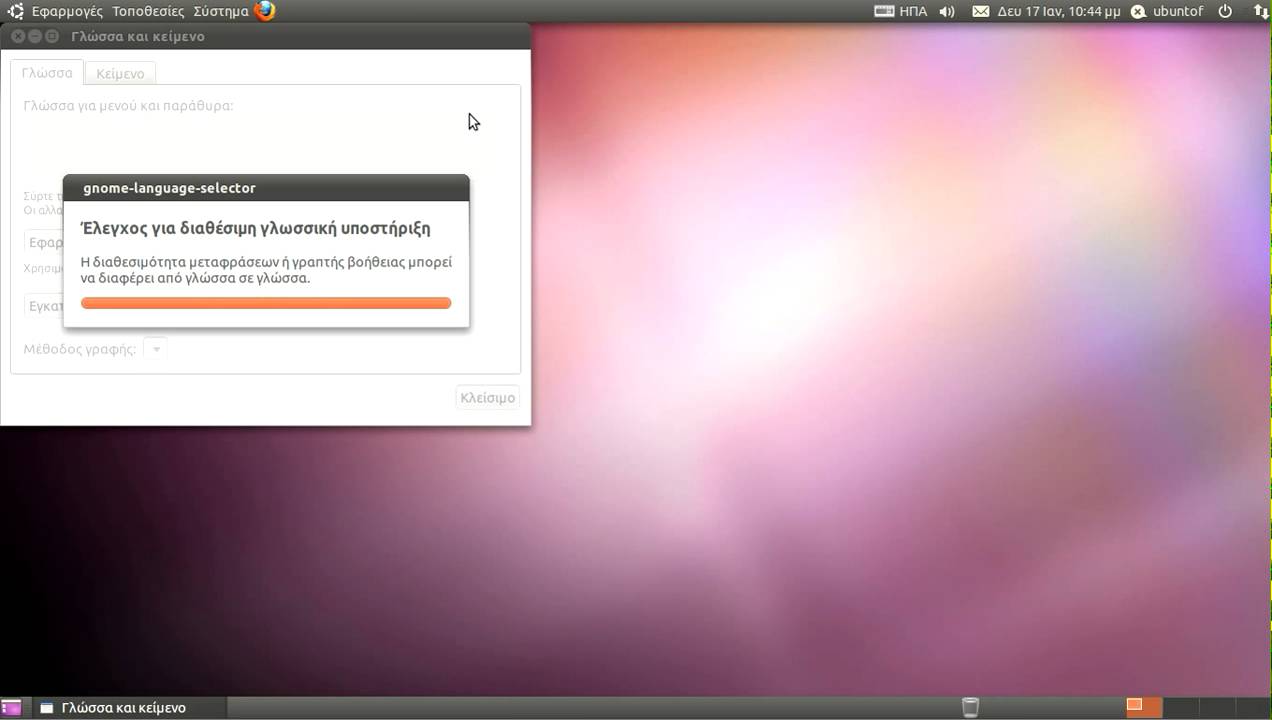Open the volume speaker indicator
Viewport: 1272px width, 720px height.
click(x=947, y=11)
